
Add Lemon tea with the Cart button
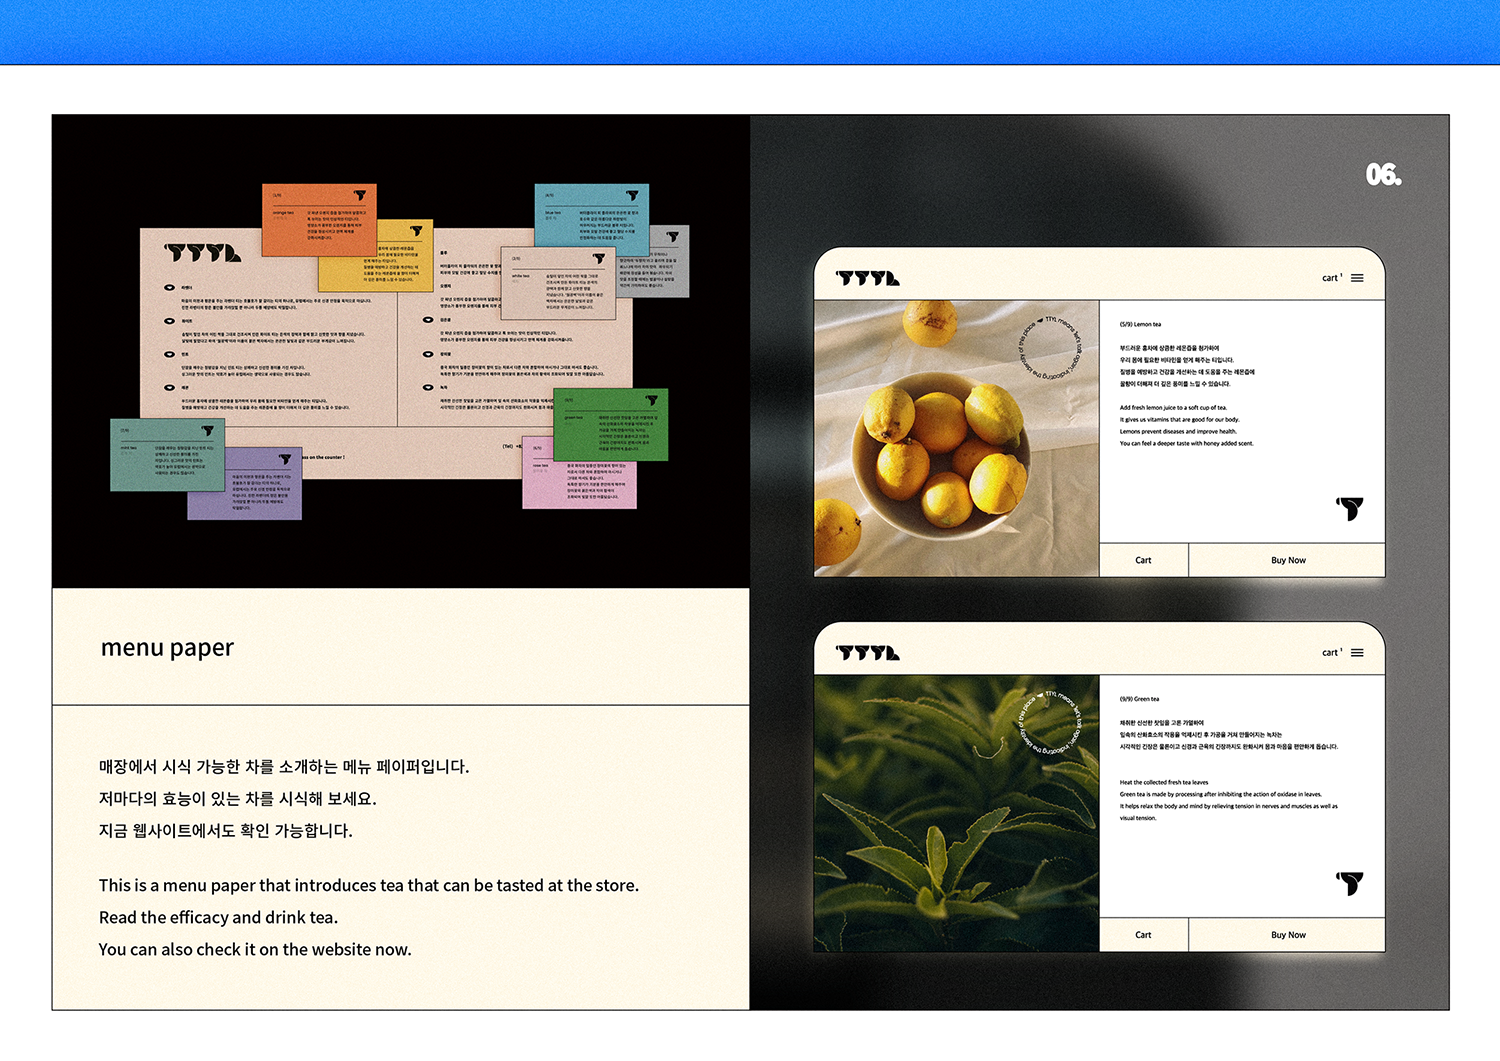point(1144,560)
